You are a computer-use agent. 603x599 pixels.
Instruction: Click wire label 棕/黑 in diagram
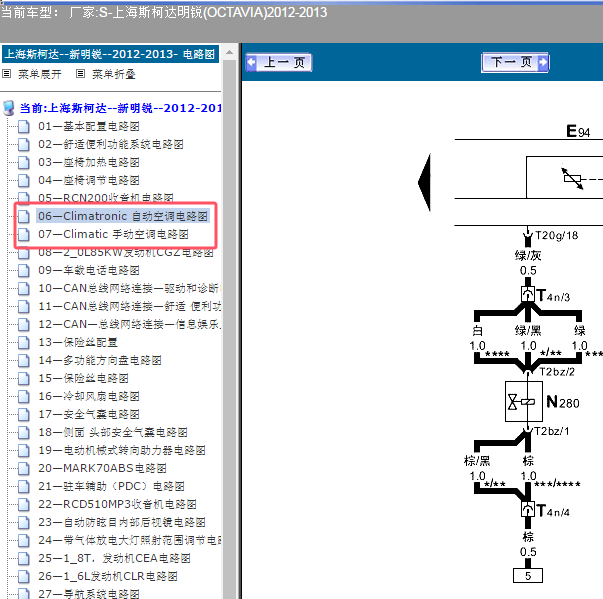point(477,461)
